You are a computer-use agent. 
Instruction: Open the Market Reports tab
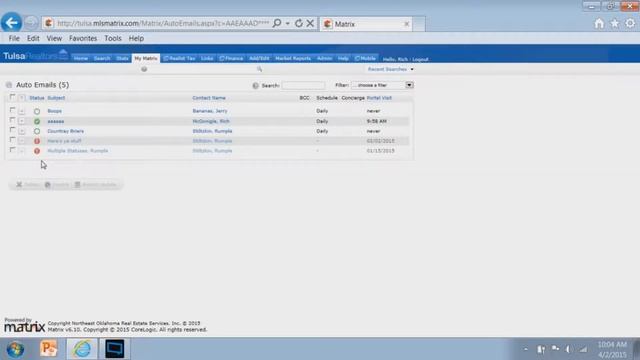coord(293,58)
